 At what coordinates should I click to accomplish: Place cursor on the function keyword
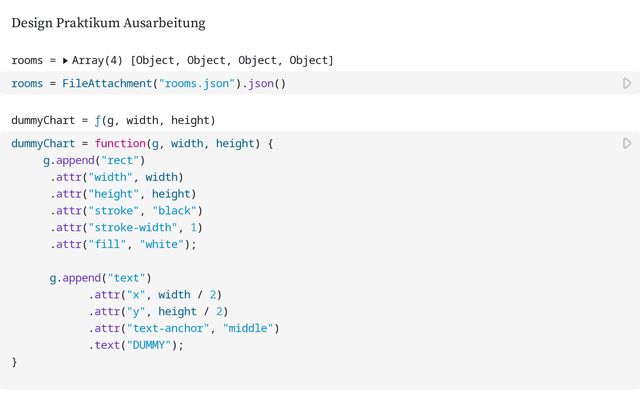tap(120, 143)
